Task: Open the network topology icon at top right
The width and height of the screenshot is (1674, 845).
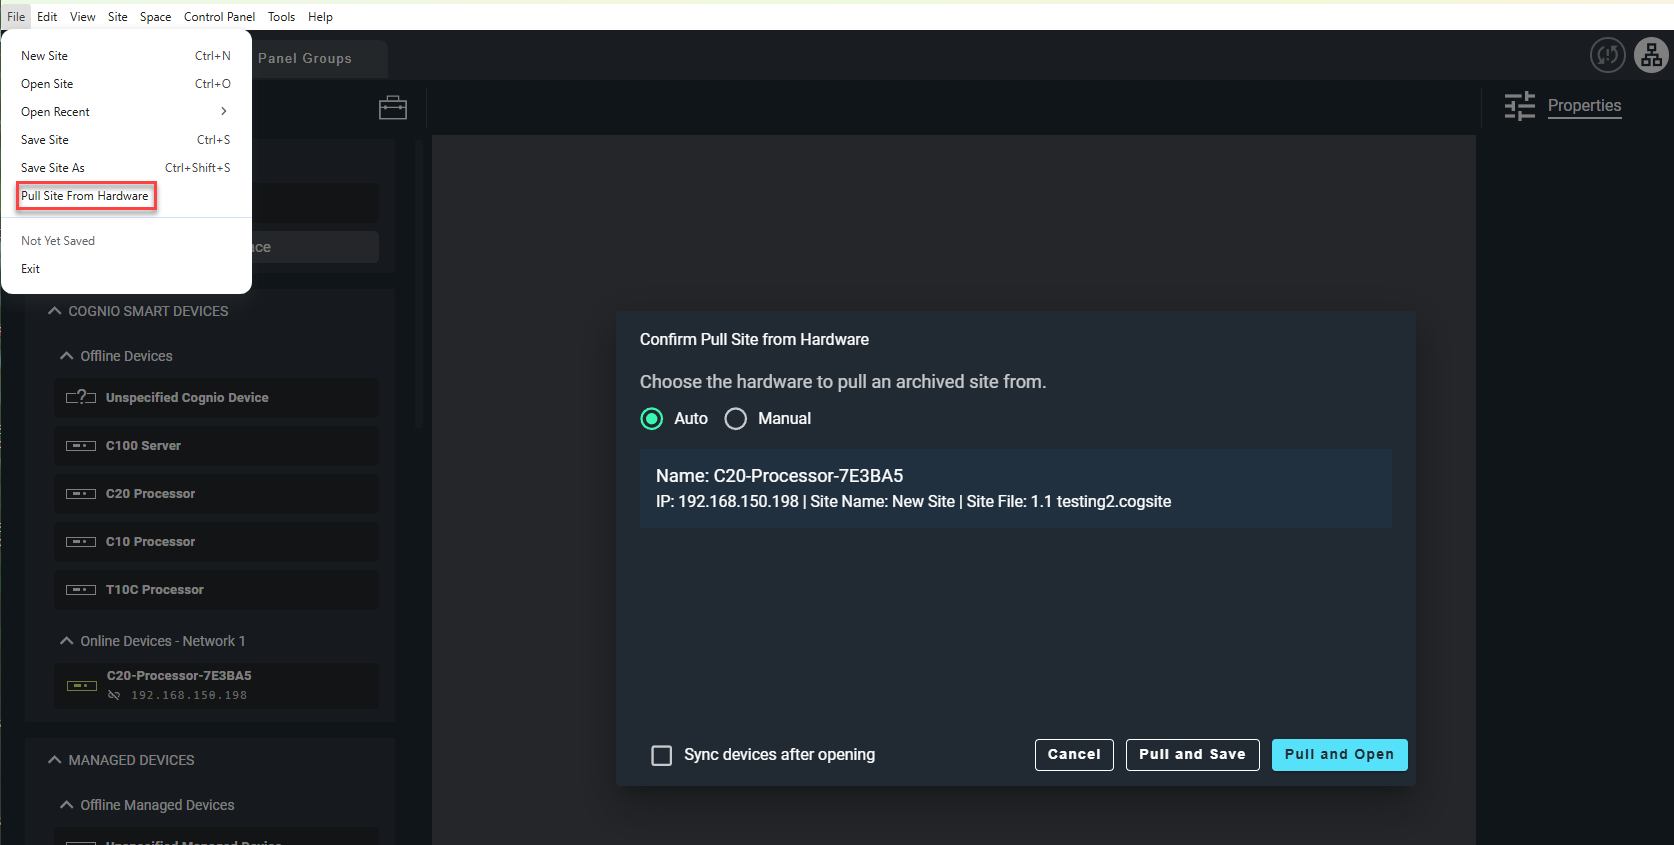Action: click(1651, 55)
